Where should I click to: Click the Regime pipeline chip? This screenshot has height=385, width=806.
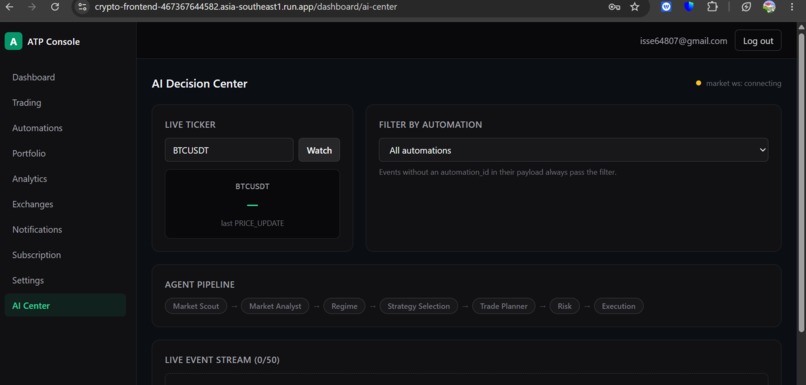[344, 306]
